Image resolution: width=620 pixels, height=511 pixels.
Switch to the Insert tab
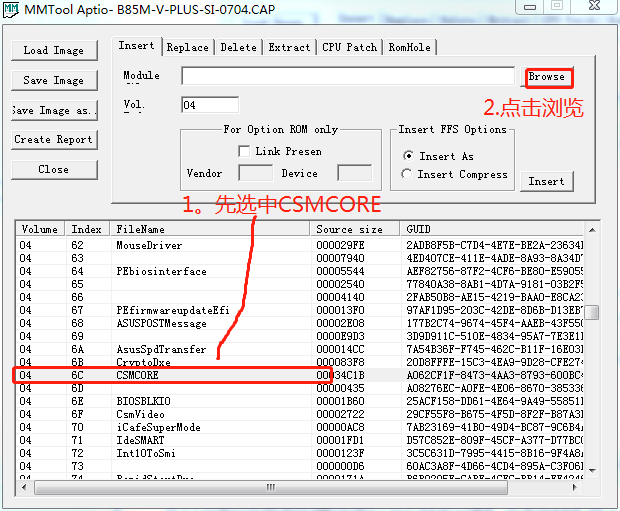click(x=137, y=46)
